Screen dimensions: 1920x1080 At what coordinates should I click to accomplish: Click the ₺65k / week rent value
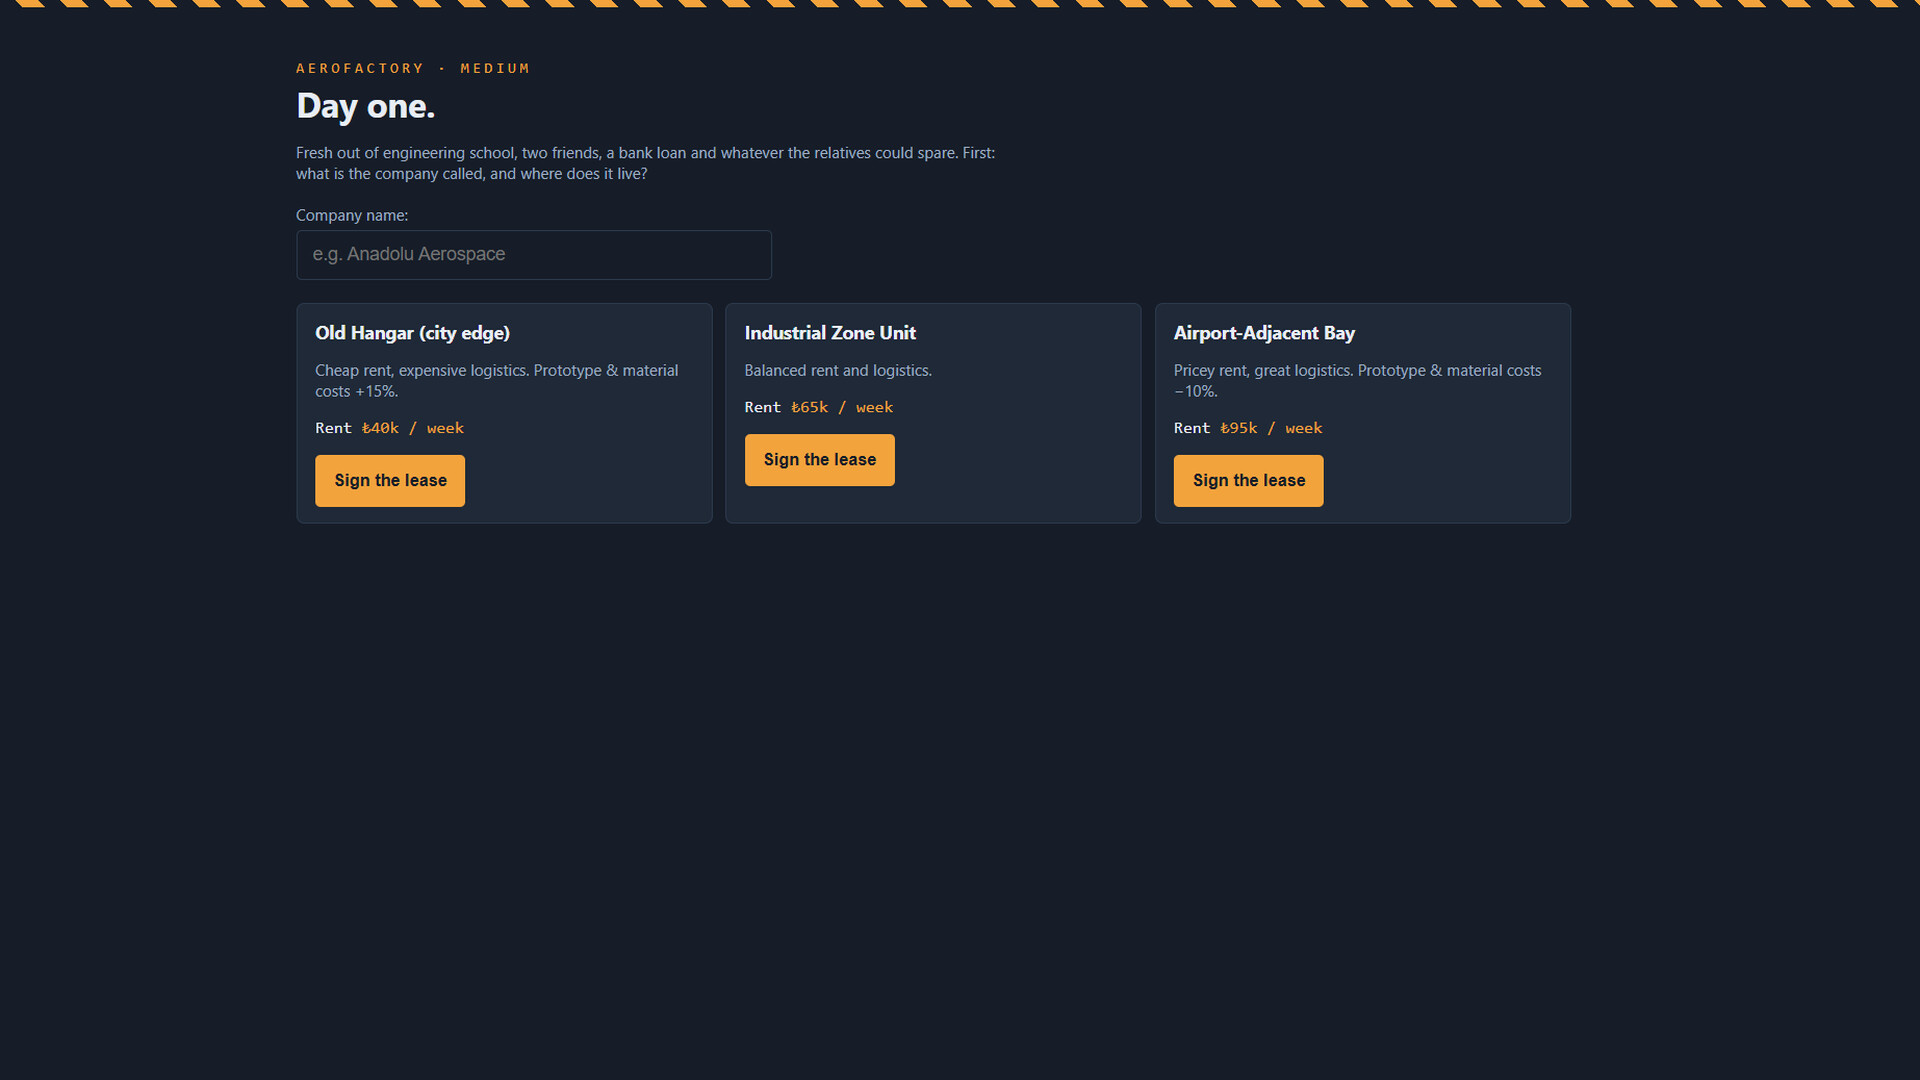tap(842, 407)
